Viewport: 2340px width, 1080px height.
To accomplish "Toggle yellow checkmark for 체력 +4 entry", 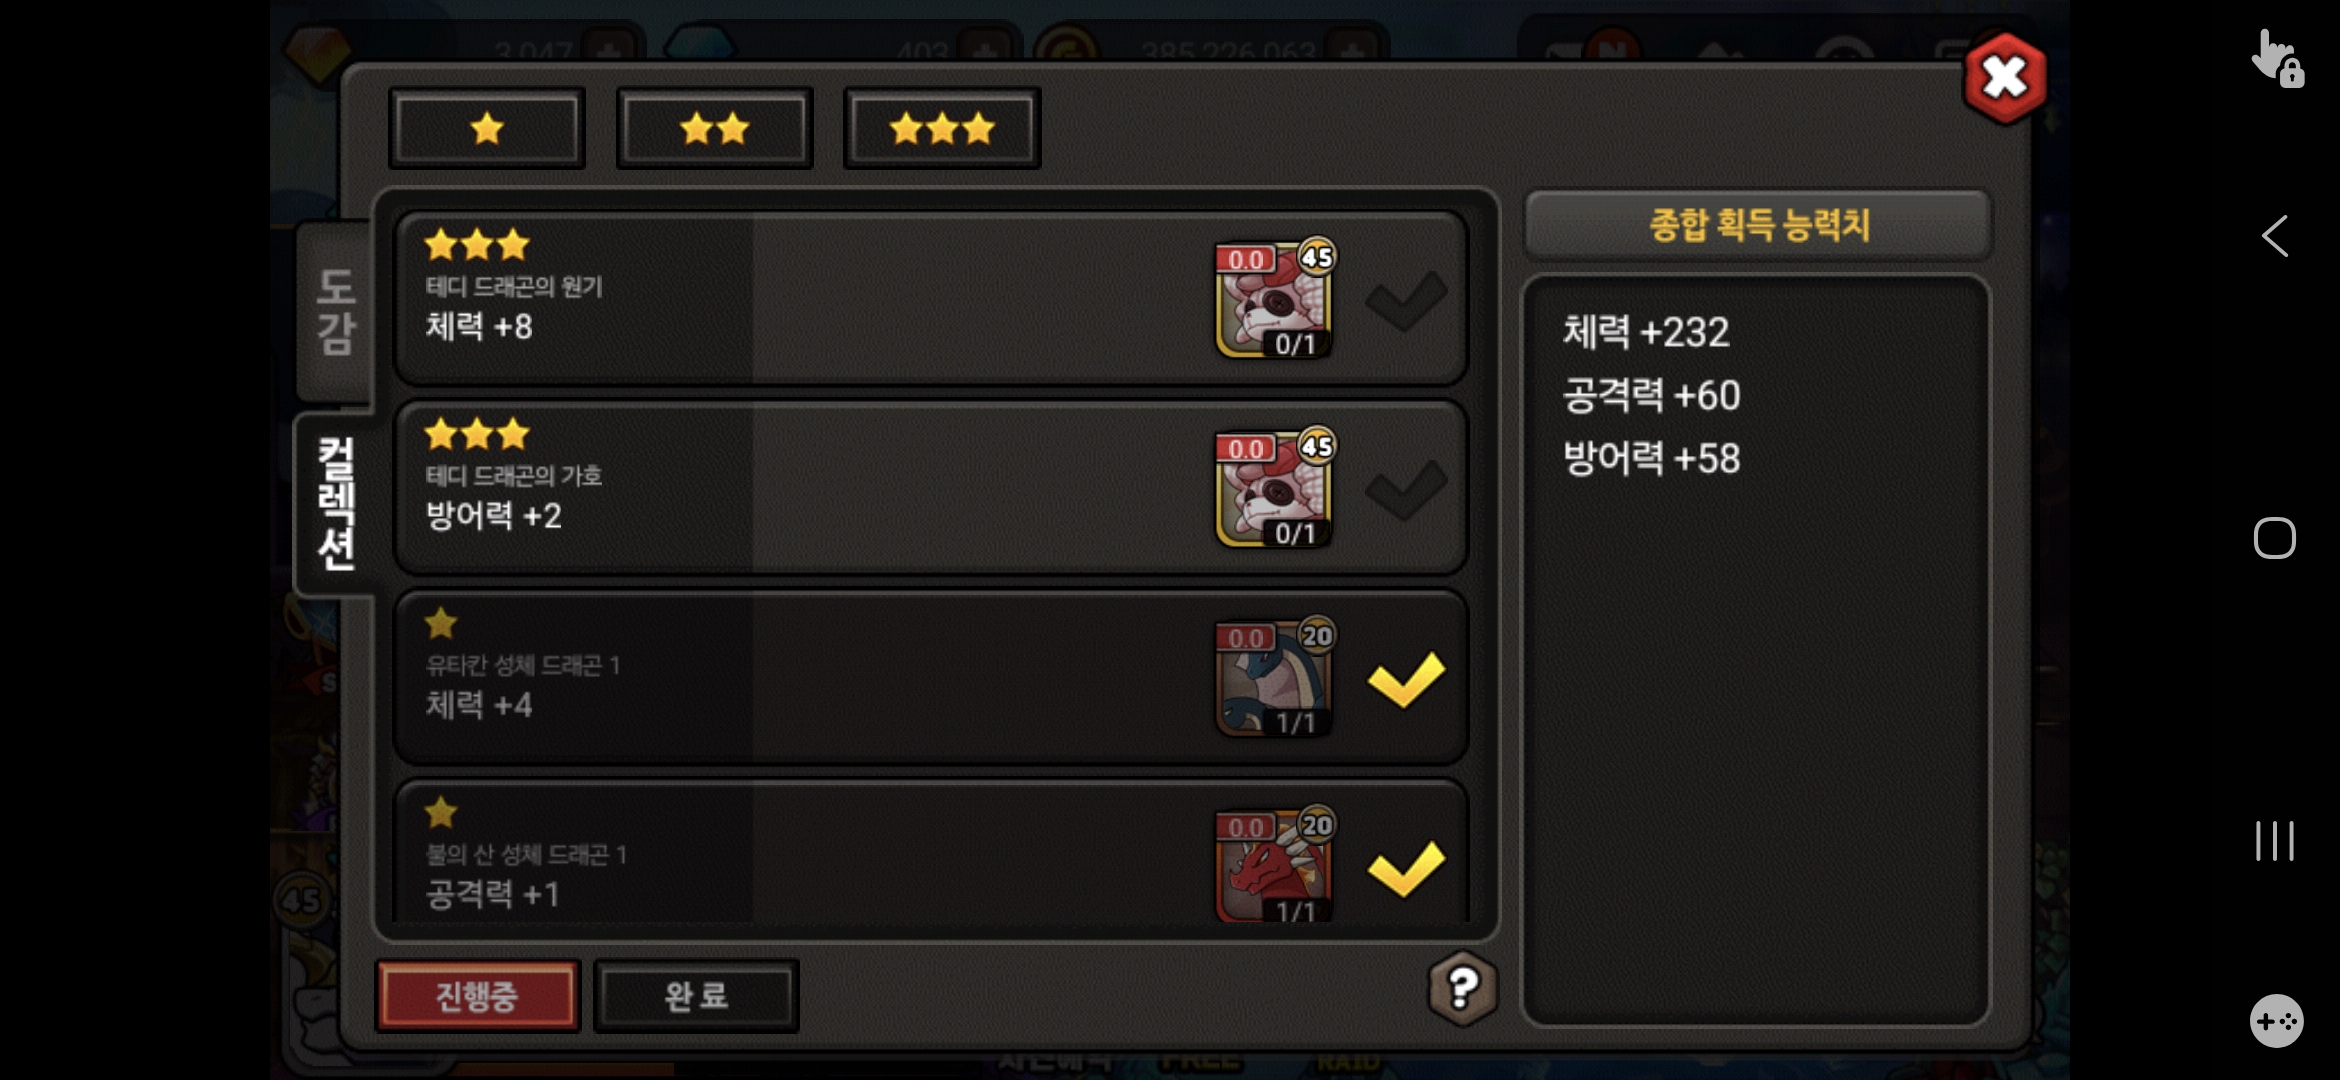I will coord(1406,679).
